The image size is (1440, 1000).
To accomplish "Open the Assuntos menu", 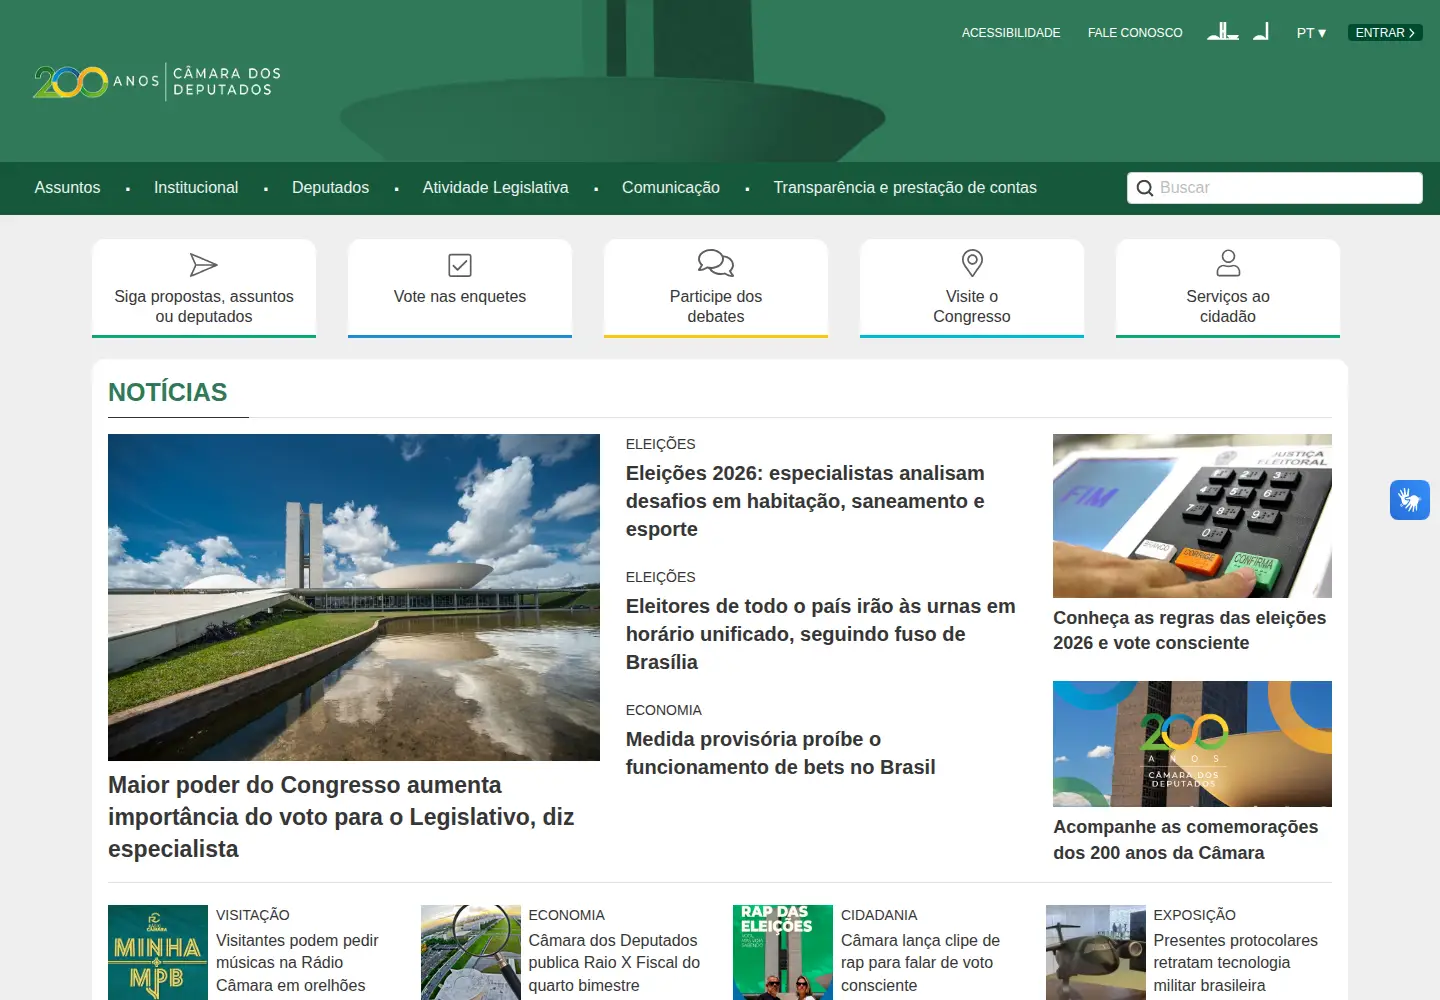I will [68, 188].
